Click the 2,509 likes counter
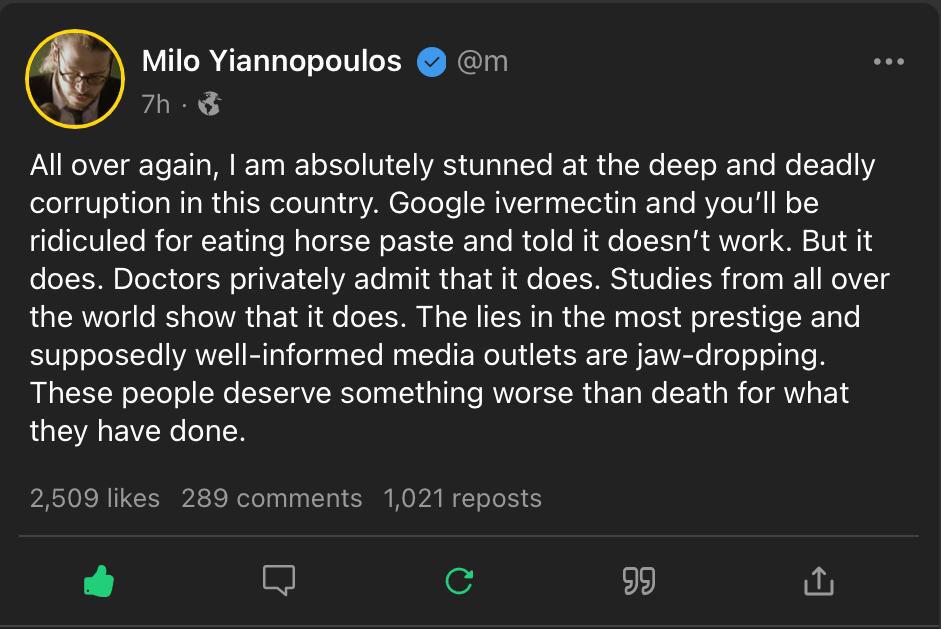The height and width of the screenshot is (629, 941). pyautogui.click(x=95, y=498)
